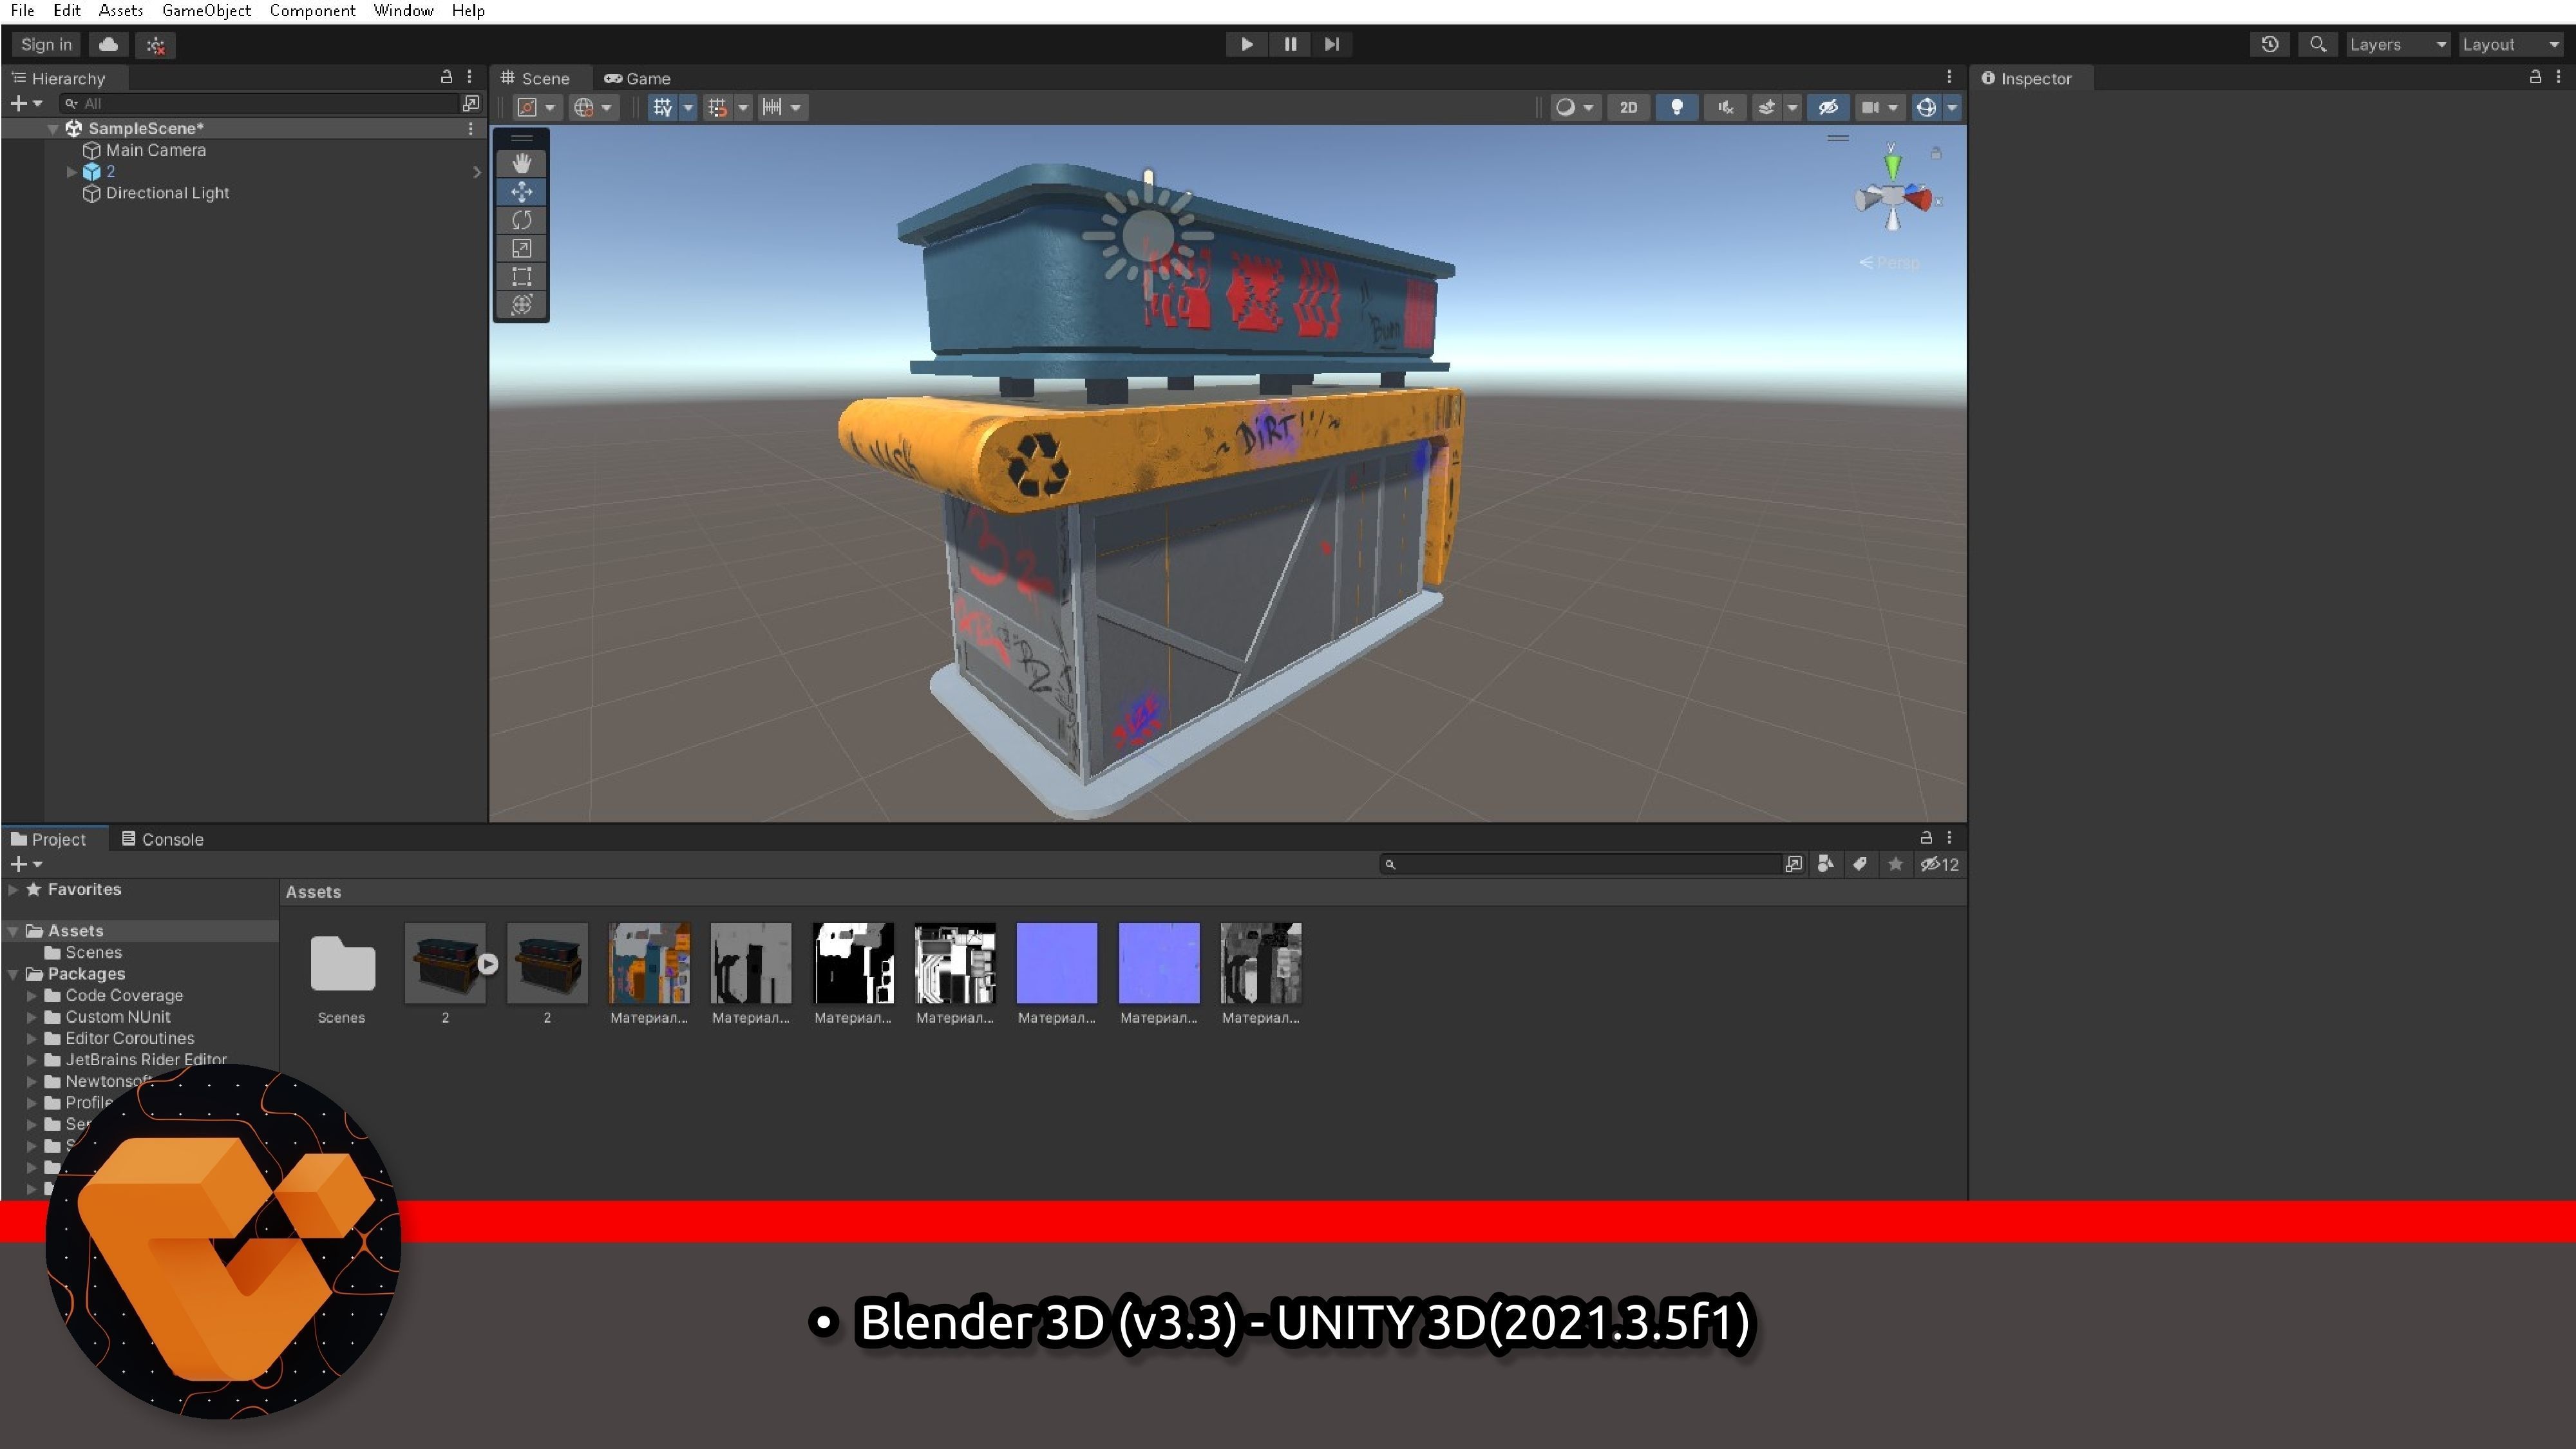Click the favorites star in Project toolbar
This screenshot has height=1449, width=2576.
(x=1895, y=864)
